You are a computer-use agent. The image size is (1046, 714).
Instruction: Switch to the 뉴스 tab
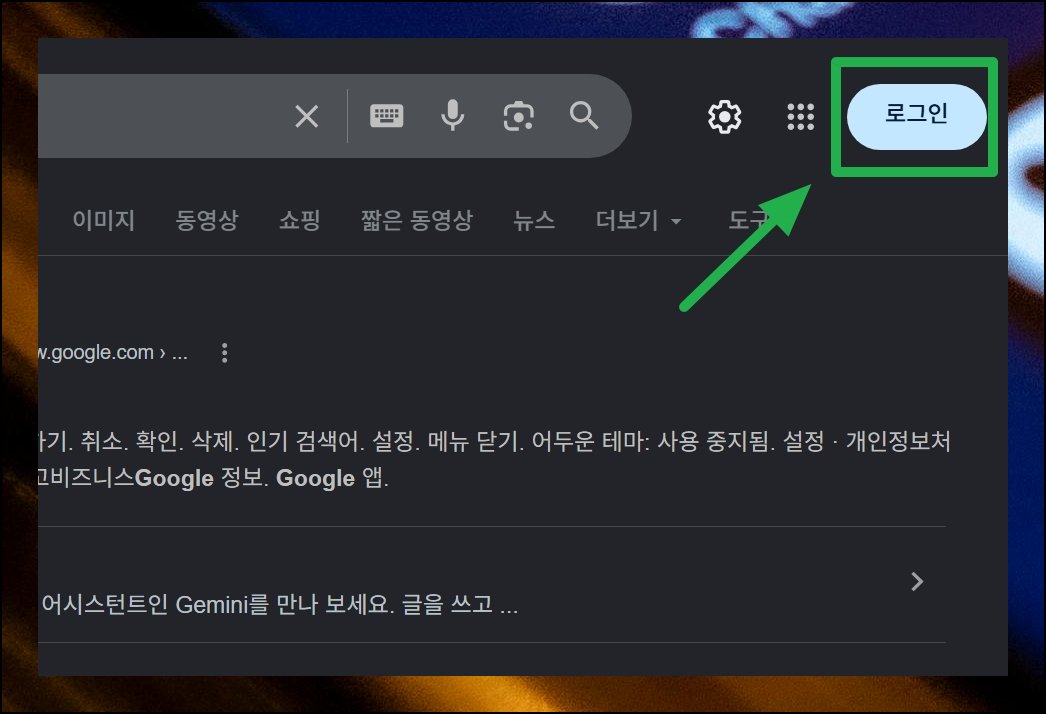coord(534,220)
